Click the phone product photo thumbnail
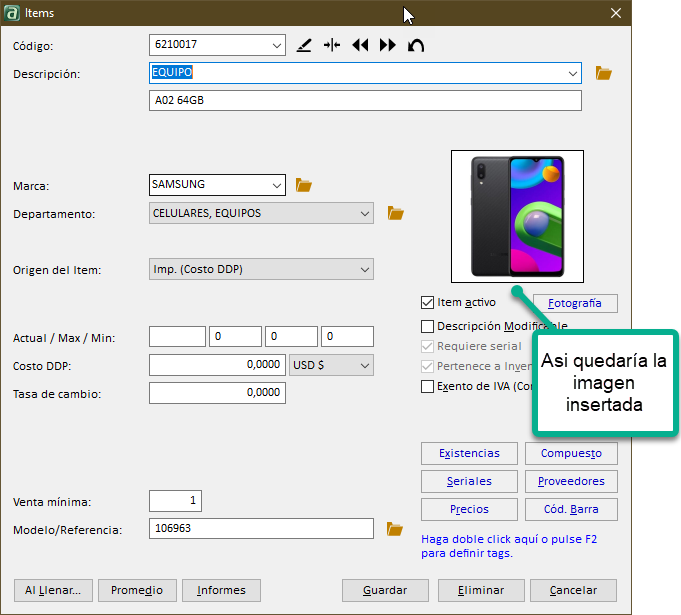The image size is (681, 615). (x=517, y=217)
